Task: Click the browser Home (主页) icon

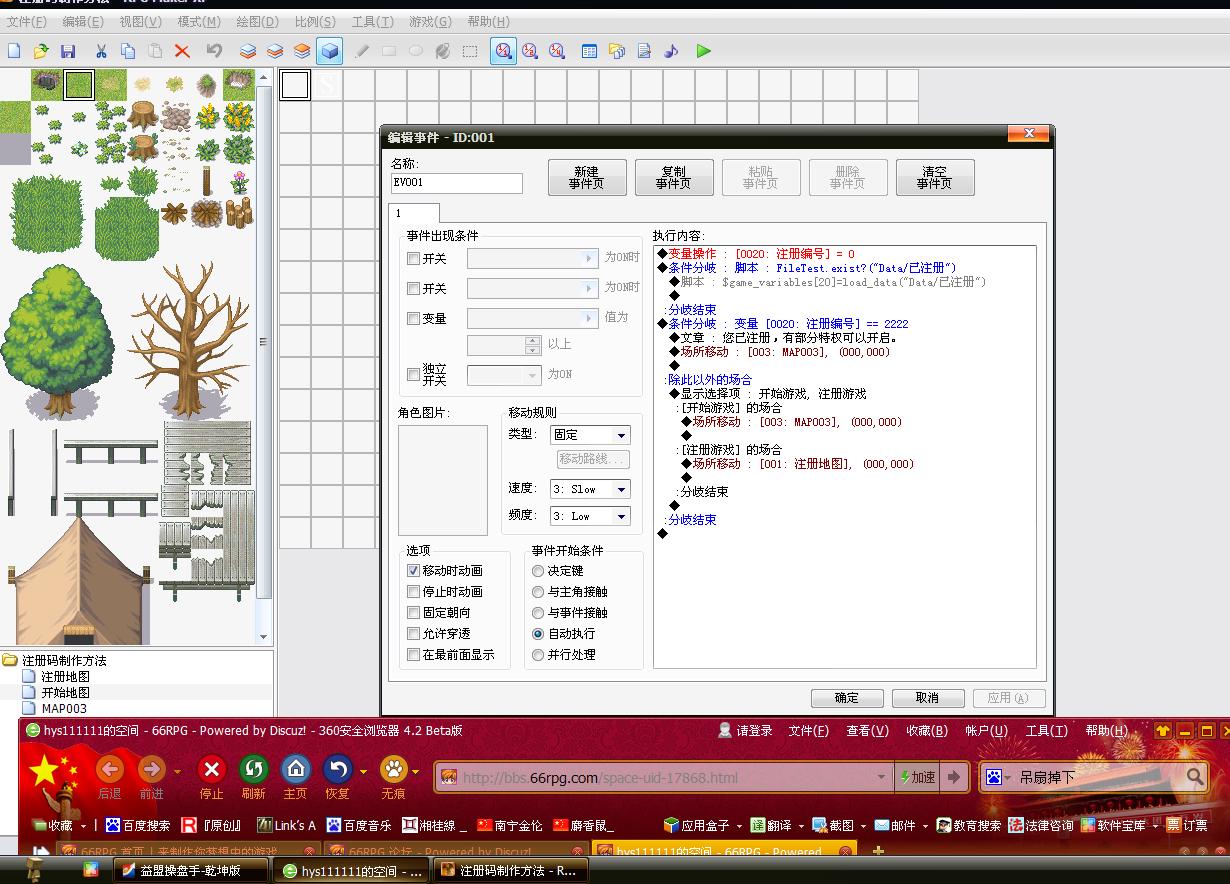Action: [295, 769]
